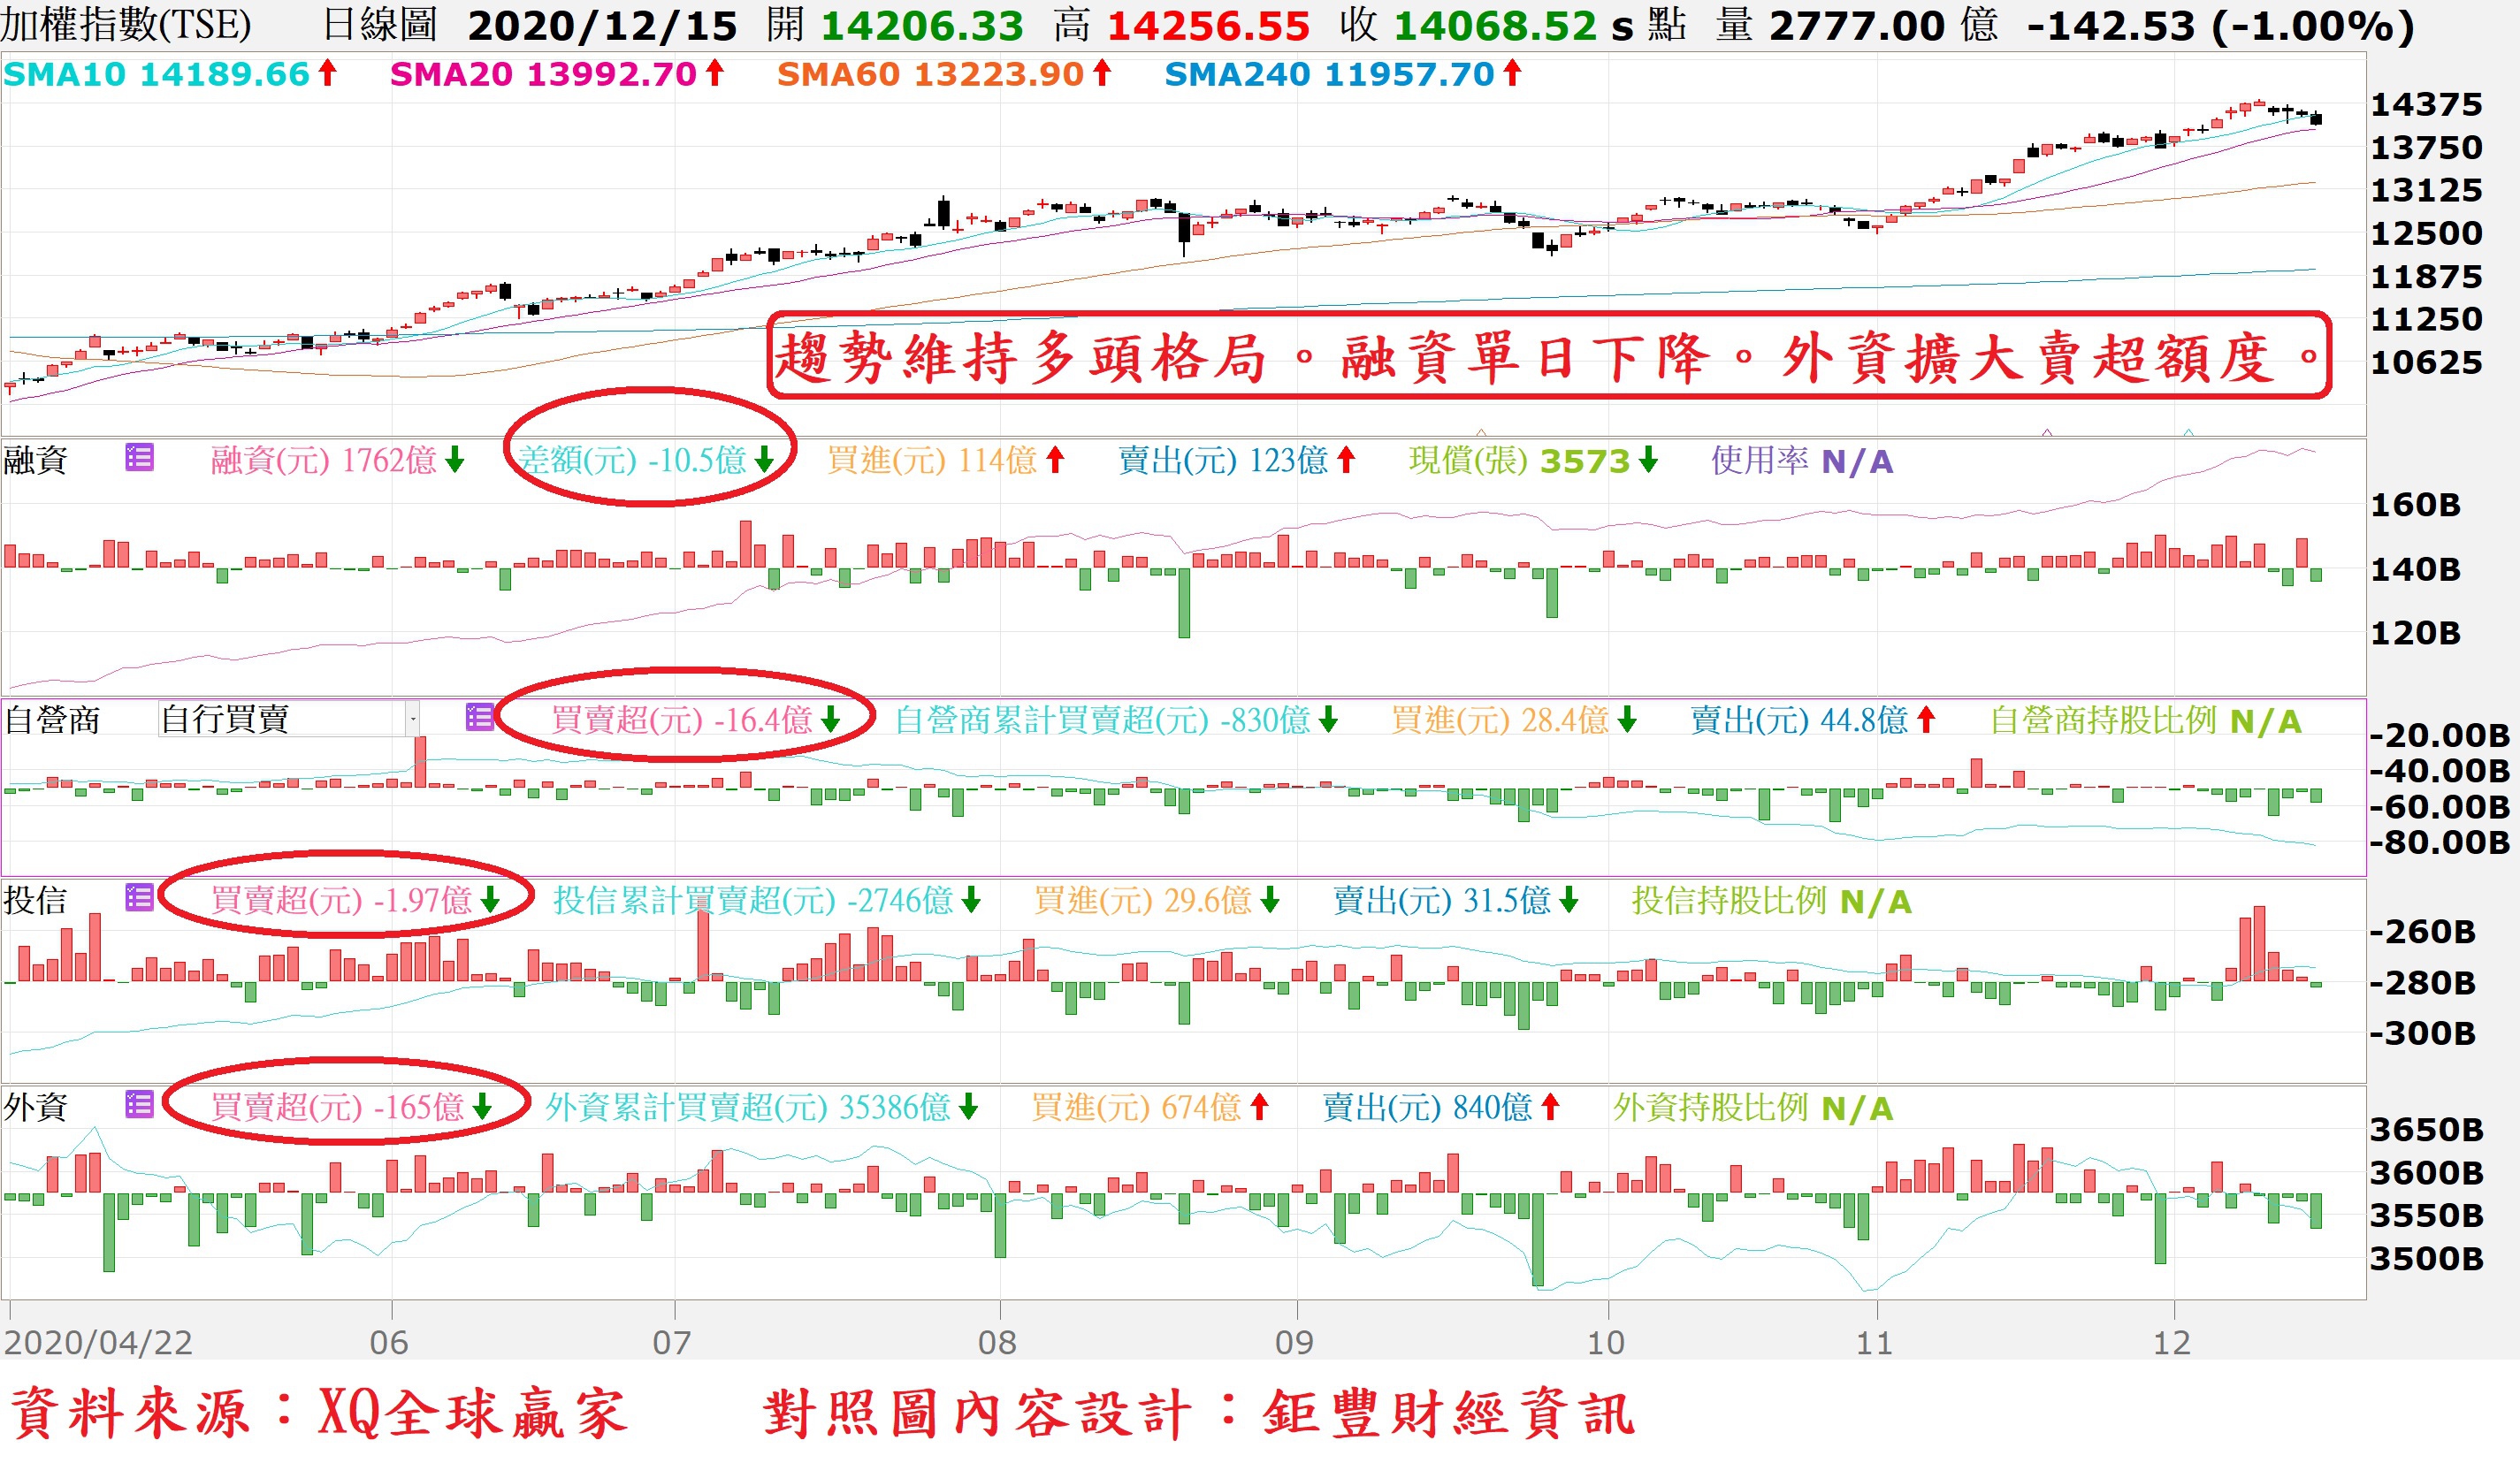Click the 投信 panel title
Image resolution: width=2520 pixels, height=1463 pixels.
tap(36, 900)
